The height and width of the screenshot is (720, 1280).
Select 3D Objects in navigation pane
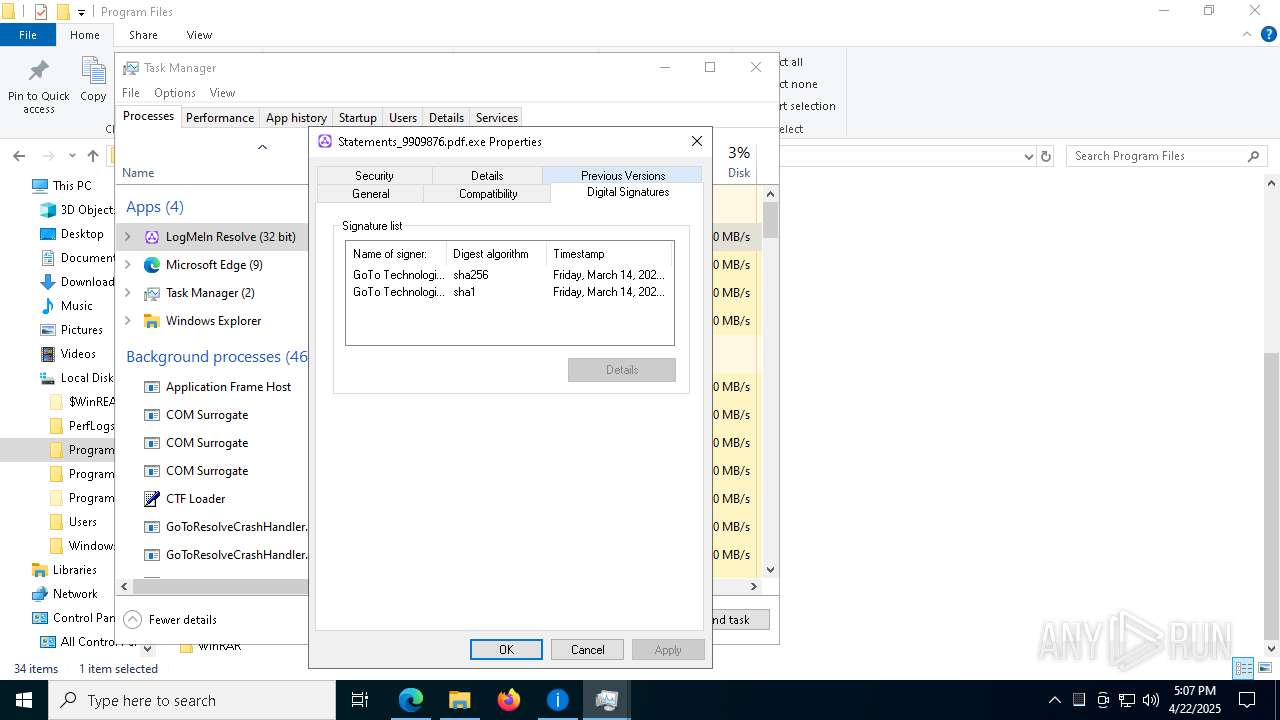[x=76, y=210]
